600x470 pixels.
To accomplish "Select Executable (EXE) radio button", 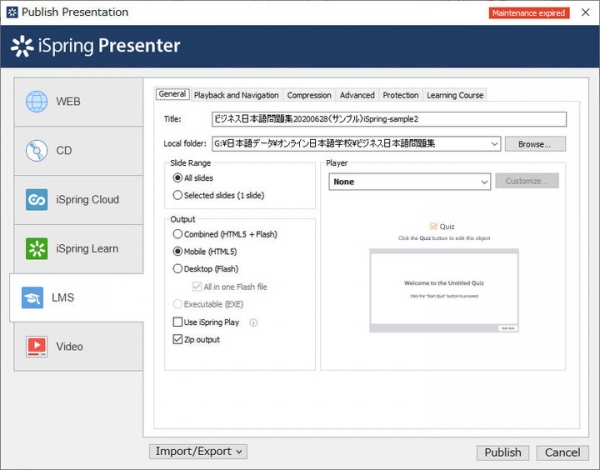I will click(178, 304).
